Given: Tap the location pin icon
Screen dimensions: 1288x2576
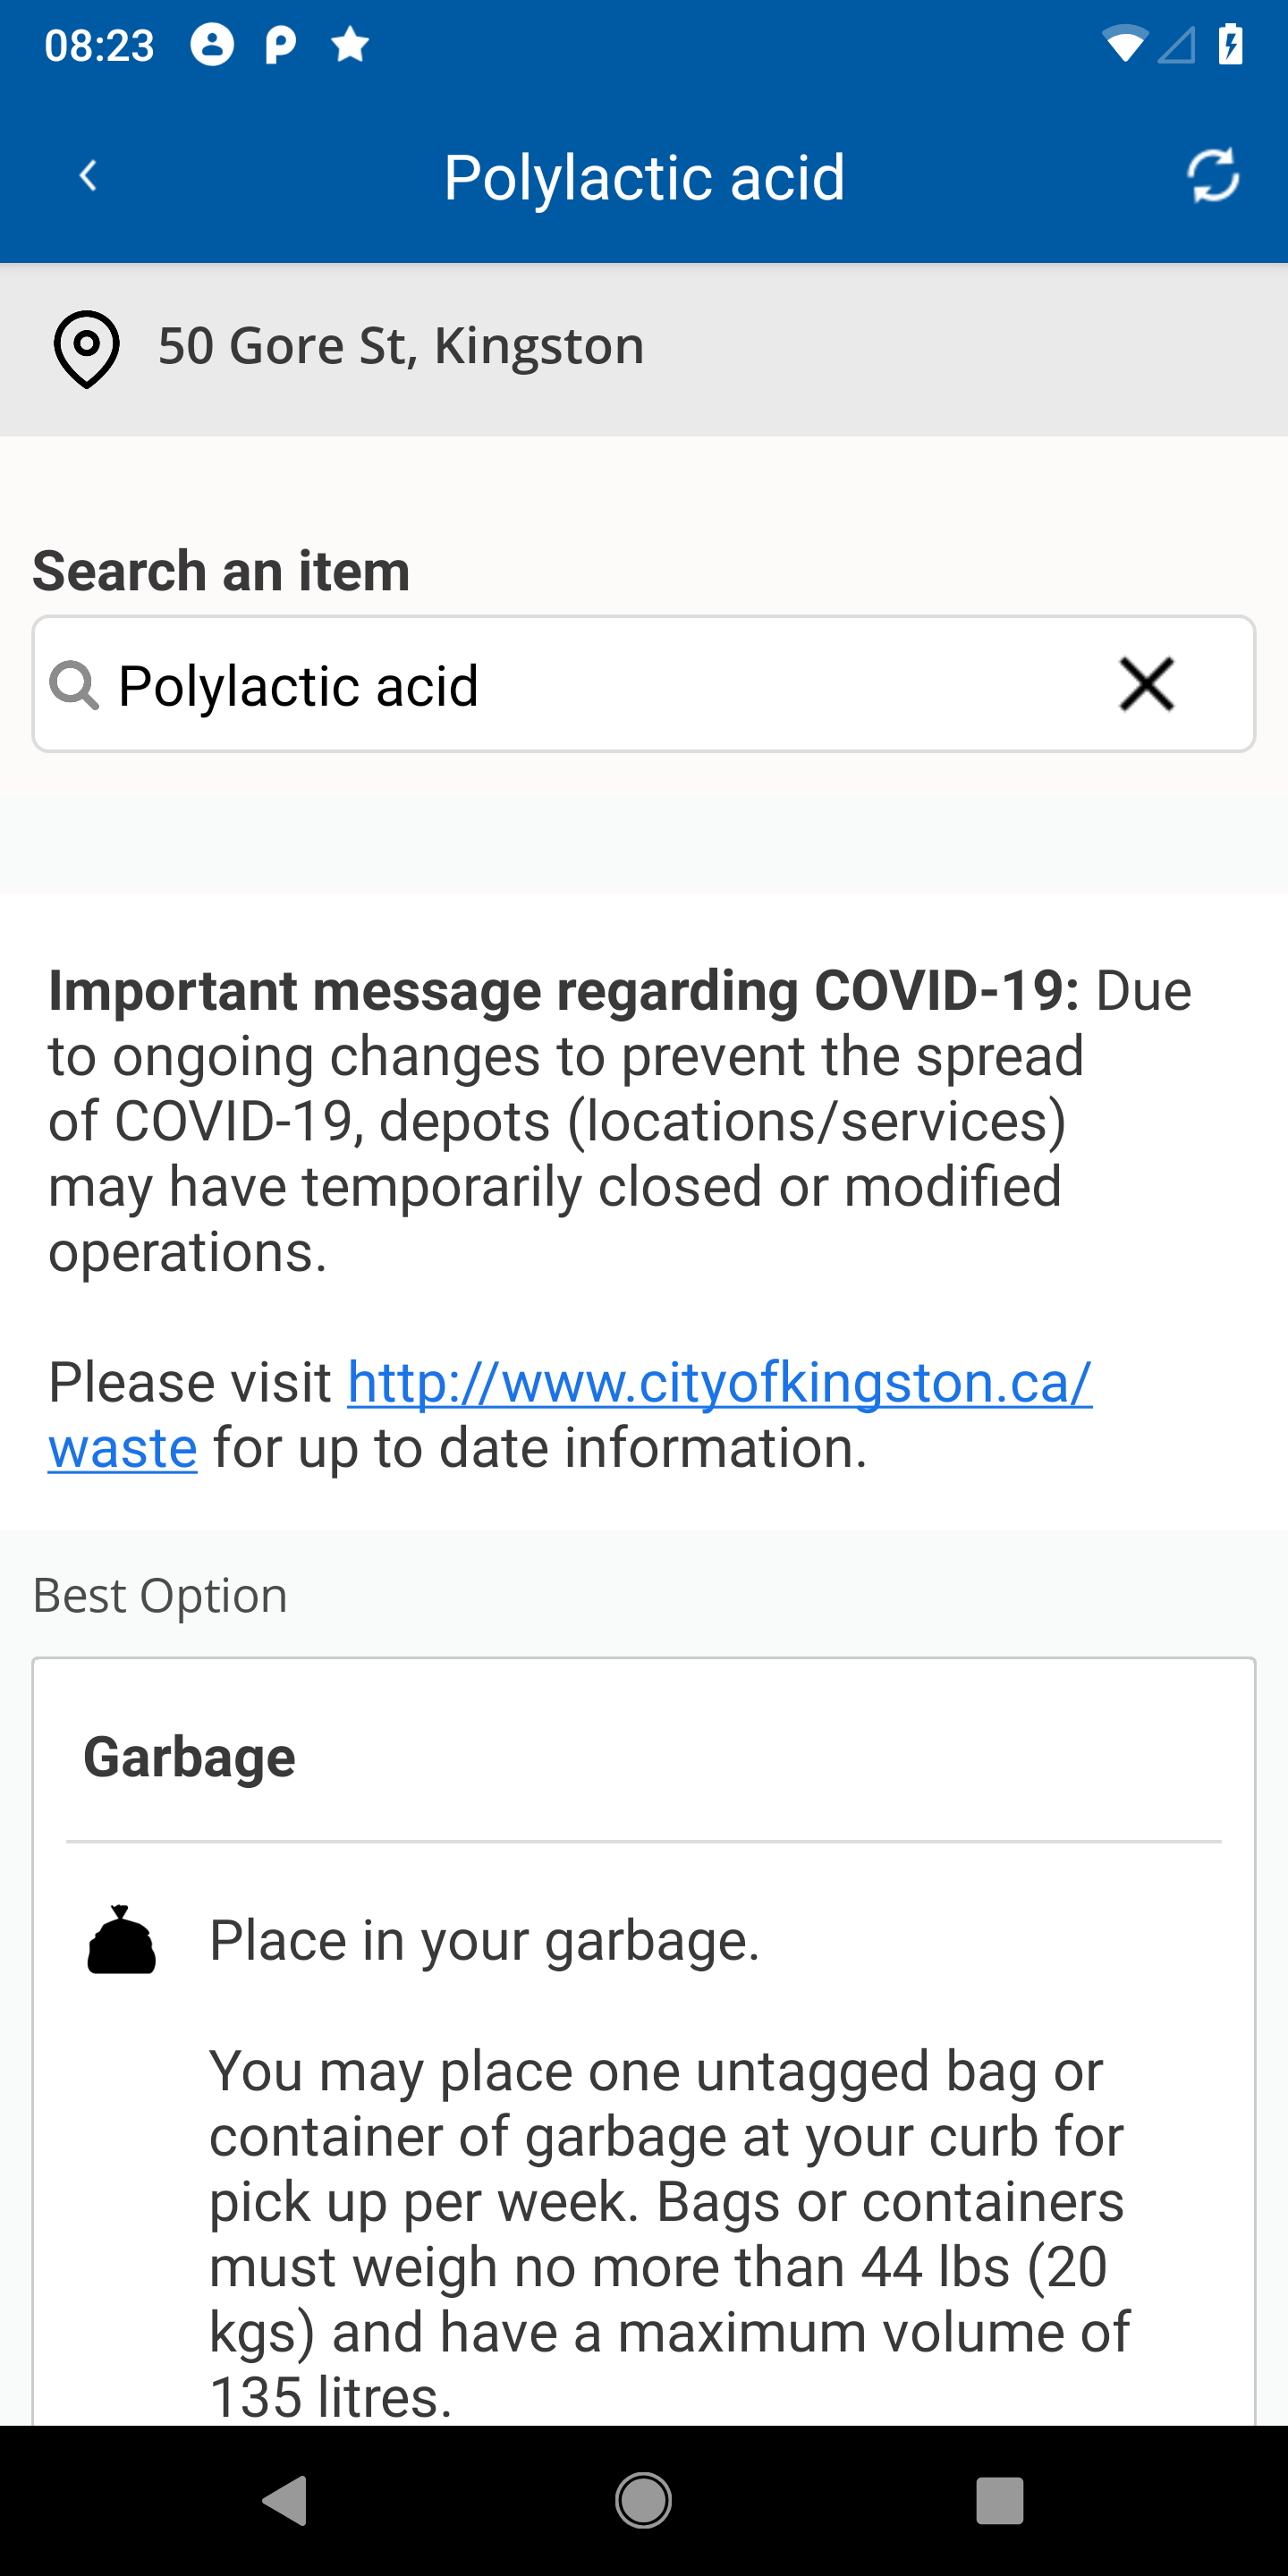Looking at the screenshot, I should pyautogui.click(x=87, y=349).
